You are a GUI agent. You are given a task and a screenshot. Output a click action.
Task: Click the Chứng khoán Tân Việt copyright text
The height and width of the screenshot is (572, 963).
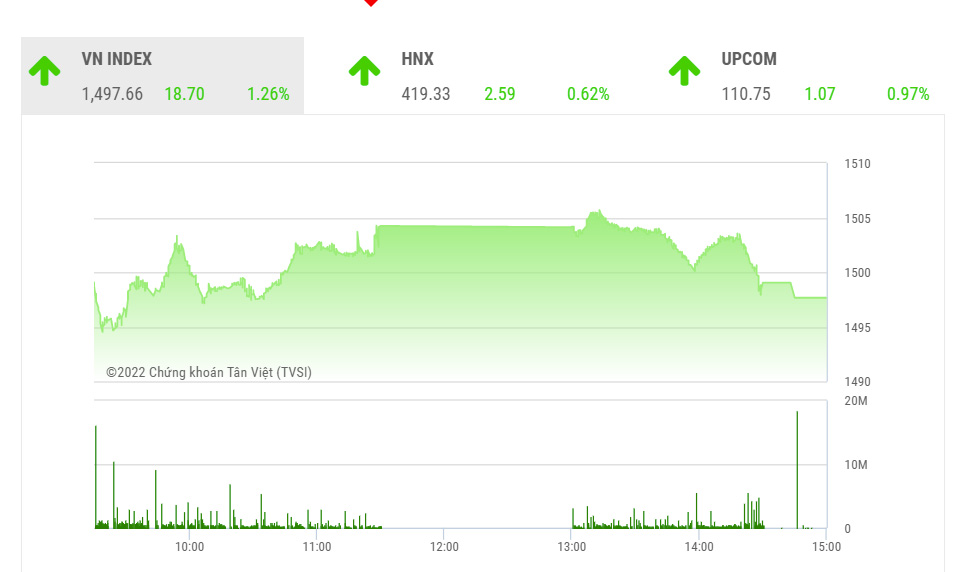(x=209, y=372)
